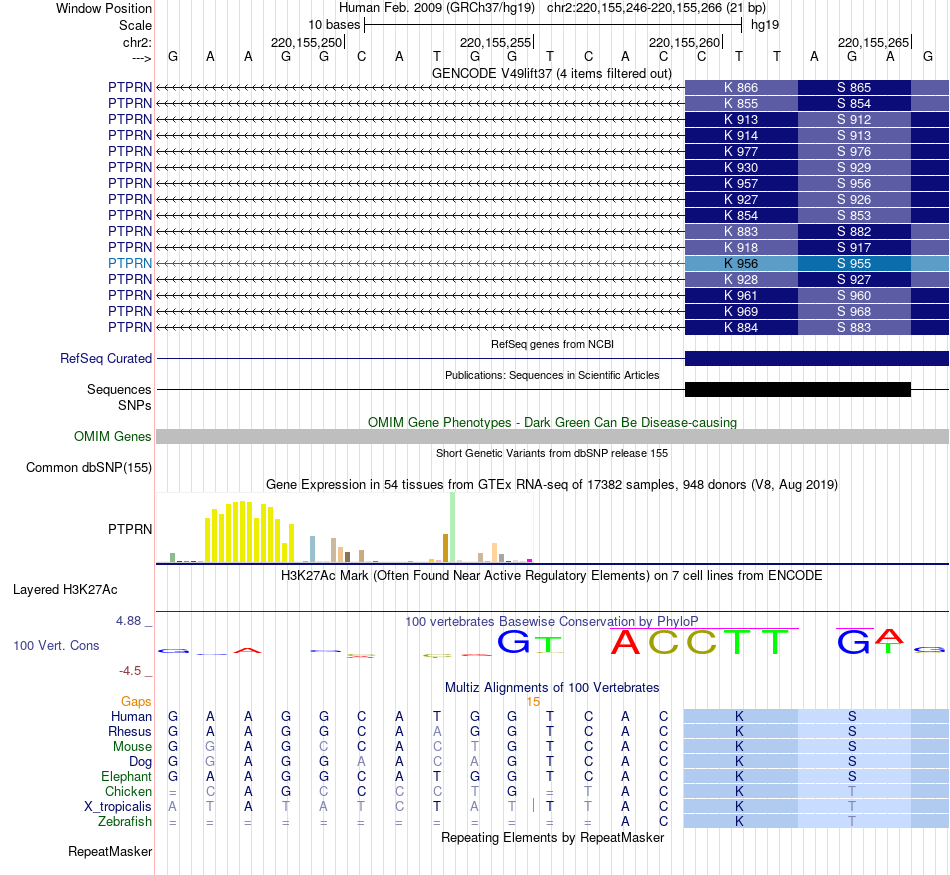The image size is (950, 875).
Task: Click the S 913 codon block
Action: click(x=854, y=136)
